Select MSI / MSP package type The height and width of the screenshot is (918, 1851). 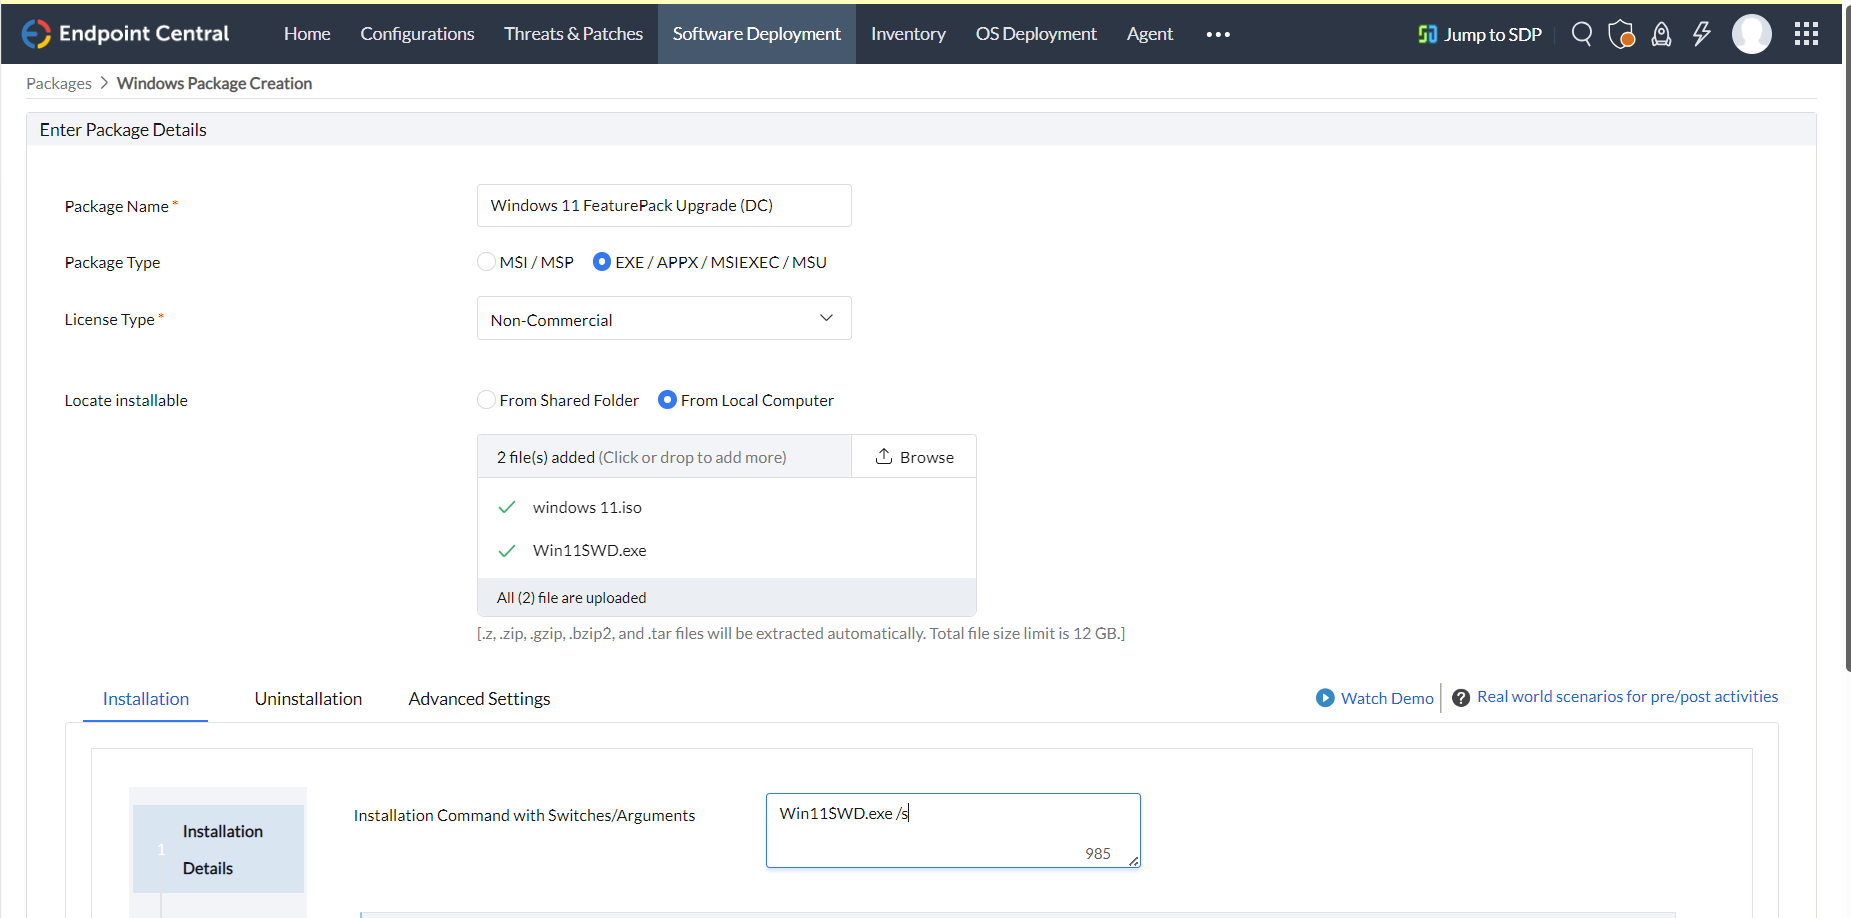tap(487, 262)
